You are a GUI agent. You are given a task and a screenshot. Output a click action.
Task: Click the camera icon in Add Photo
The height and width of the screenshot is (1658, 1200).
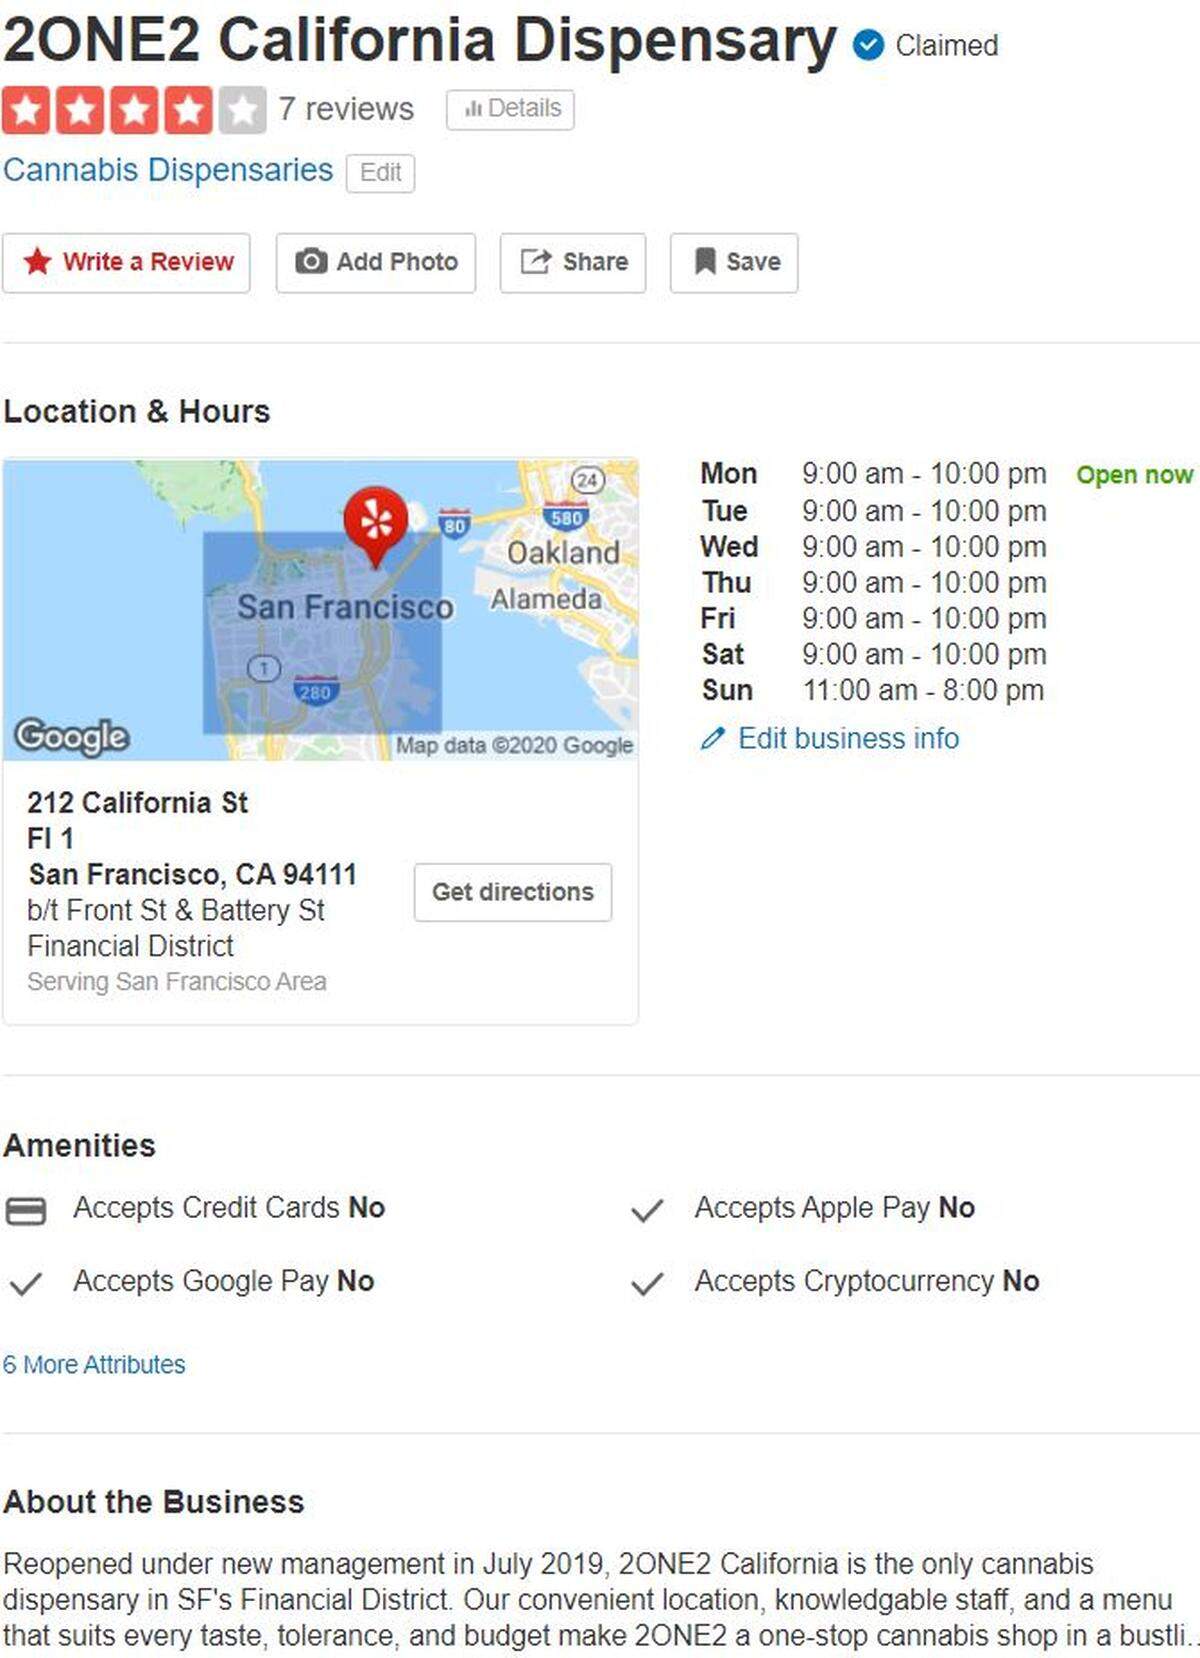click(311, 262)
